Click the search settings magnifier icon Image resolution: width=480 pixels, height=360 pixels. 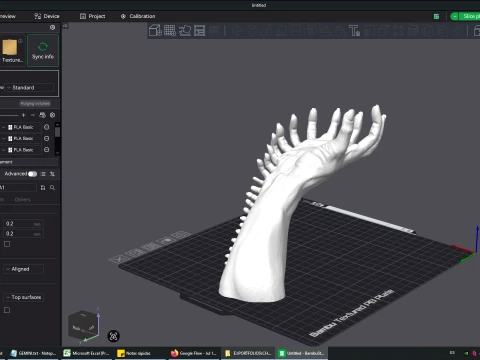point(52,188)
